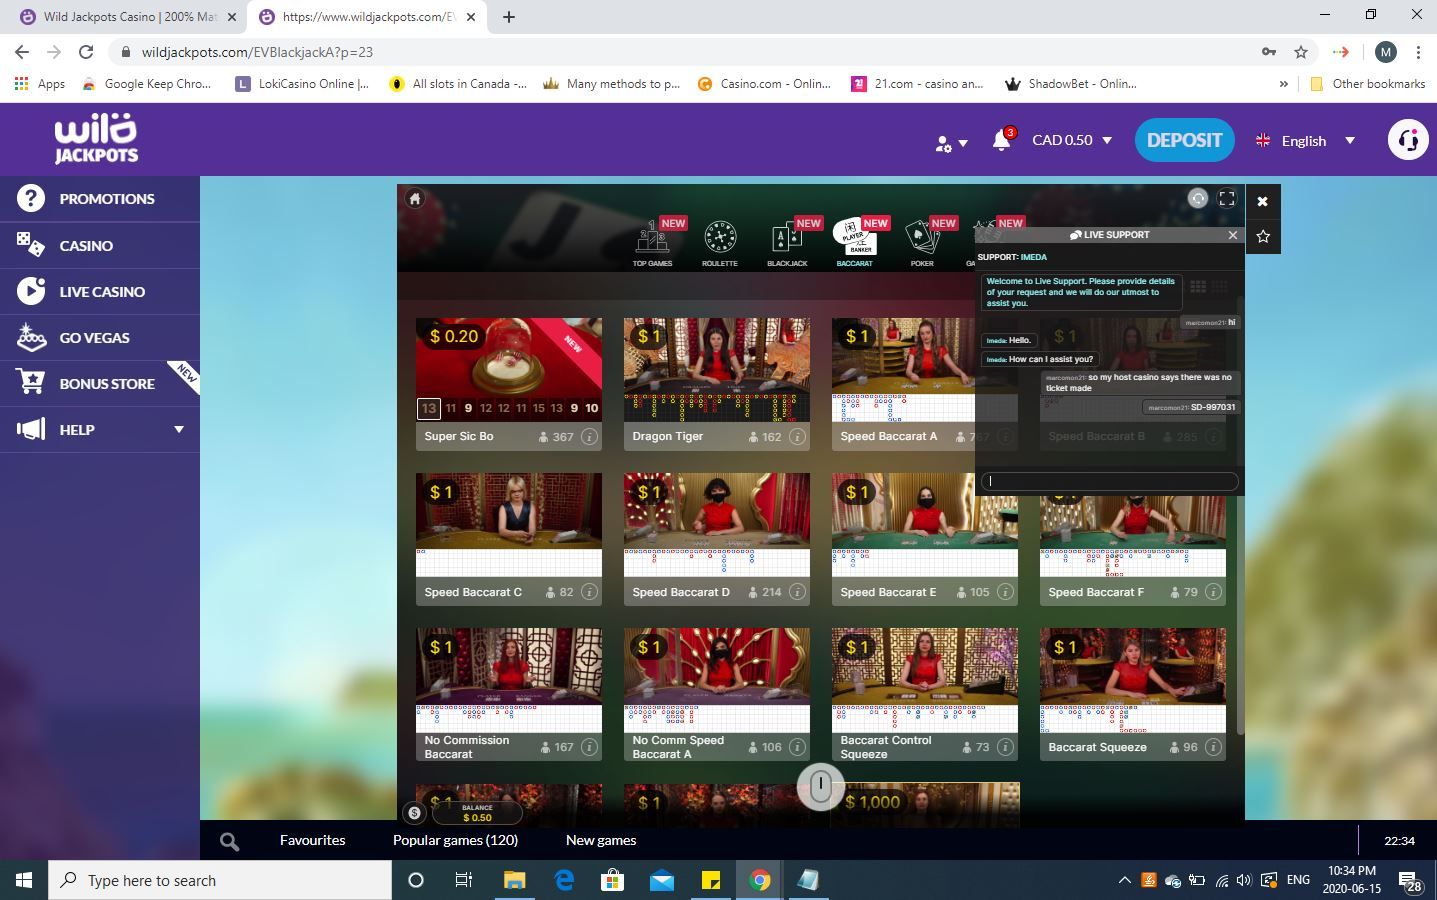Click the search magnifier in the bottom bar

(x=229, y=842)
